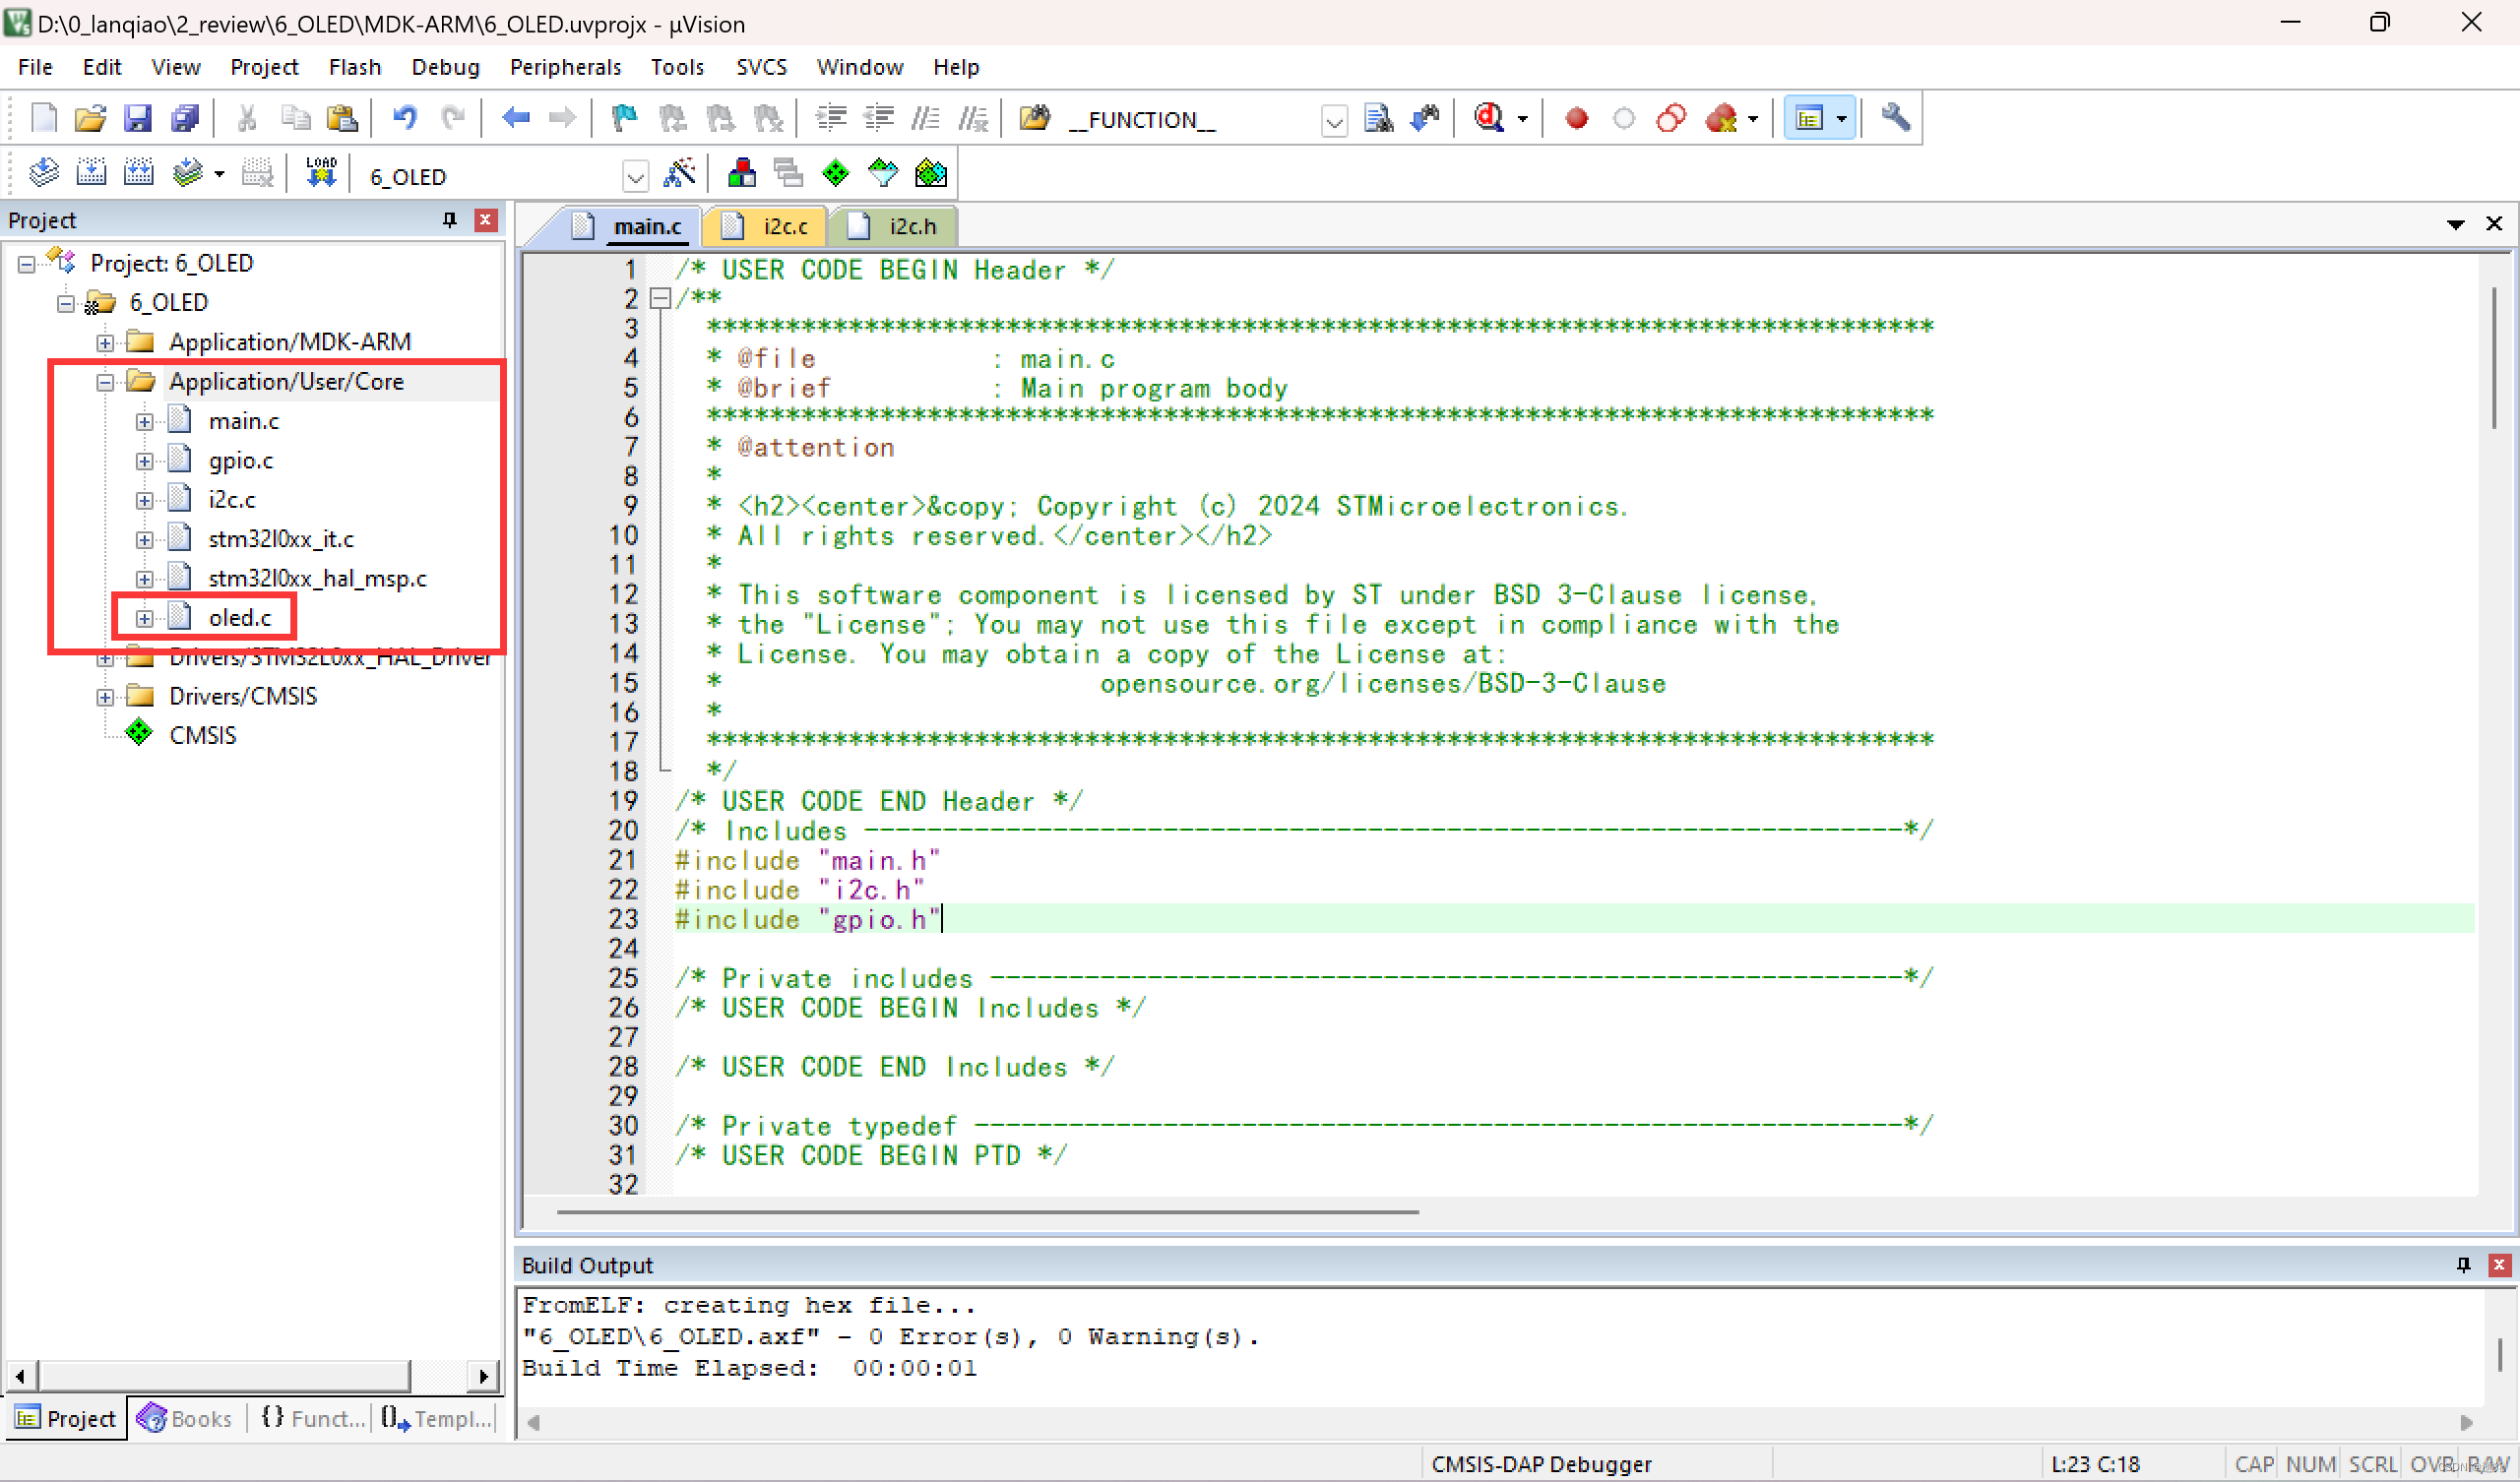Switch to the i2c.c editor tab
Viewport: 2520px width, 1482px height.
pos(767,227)
